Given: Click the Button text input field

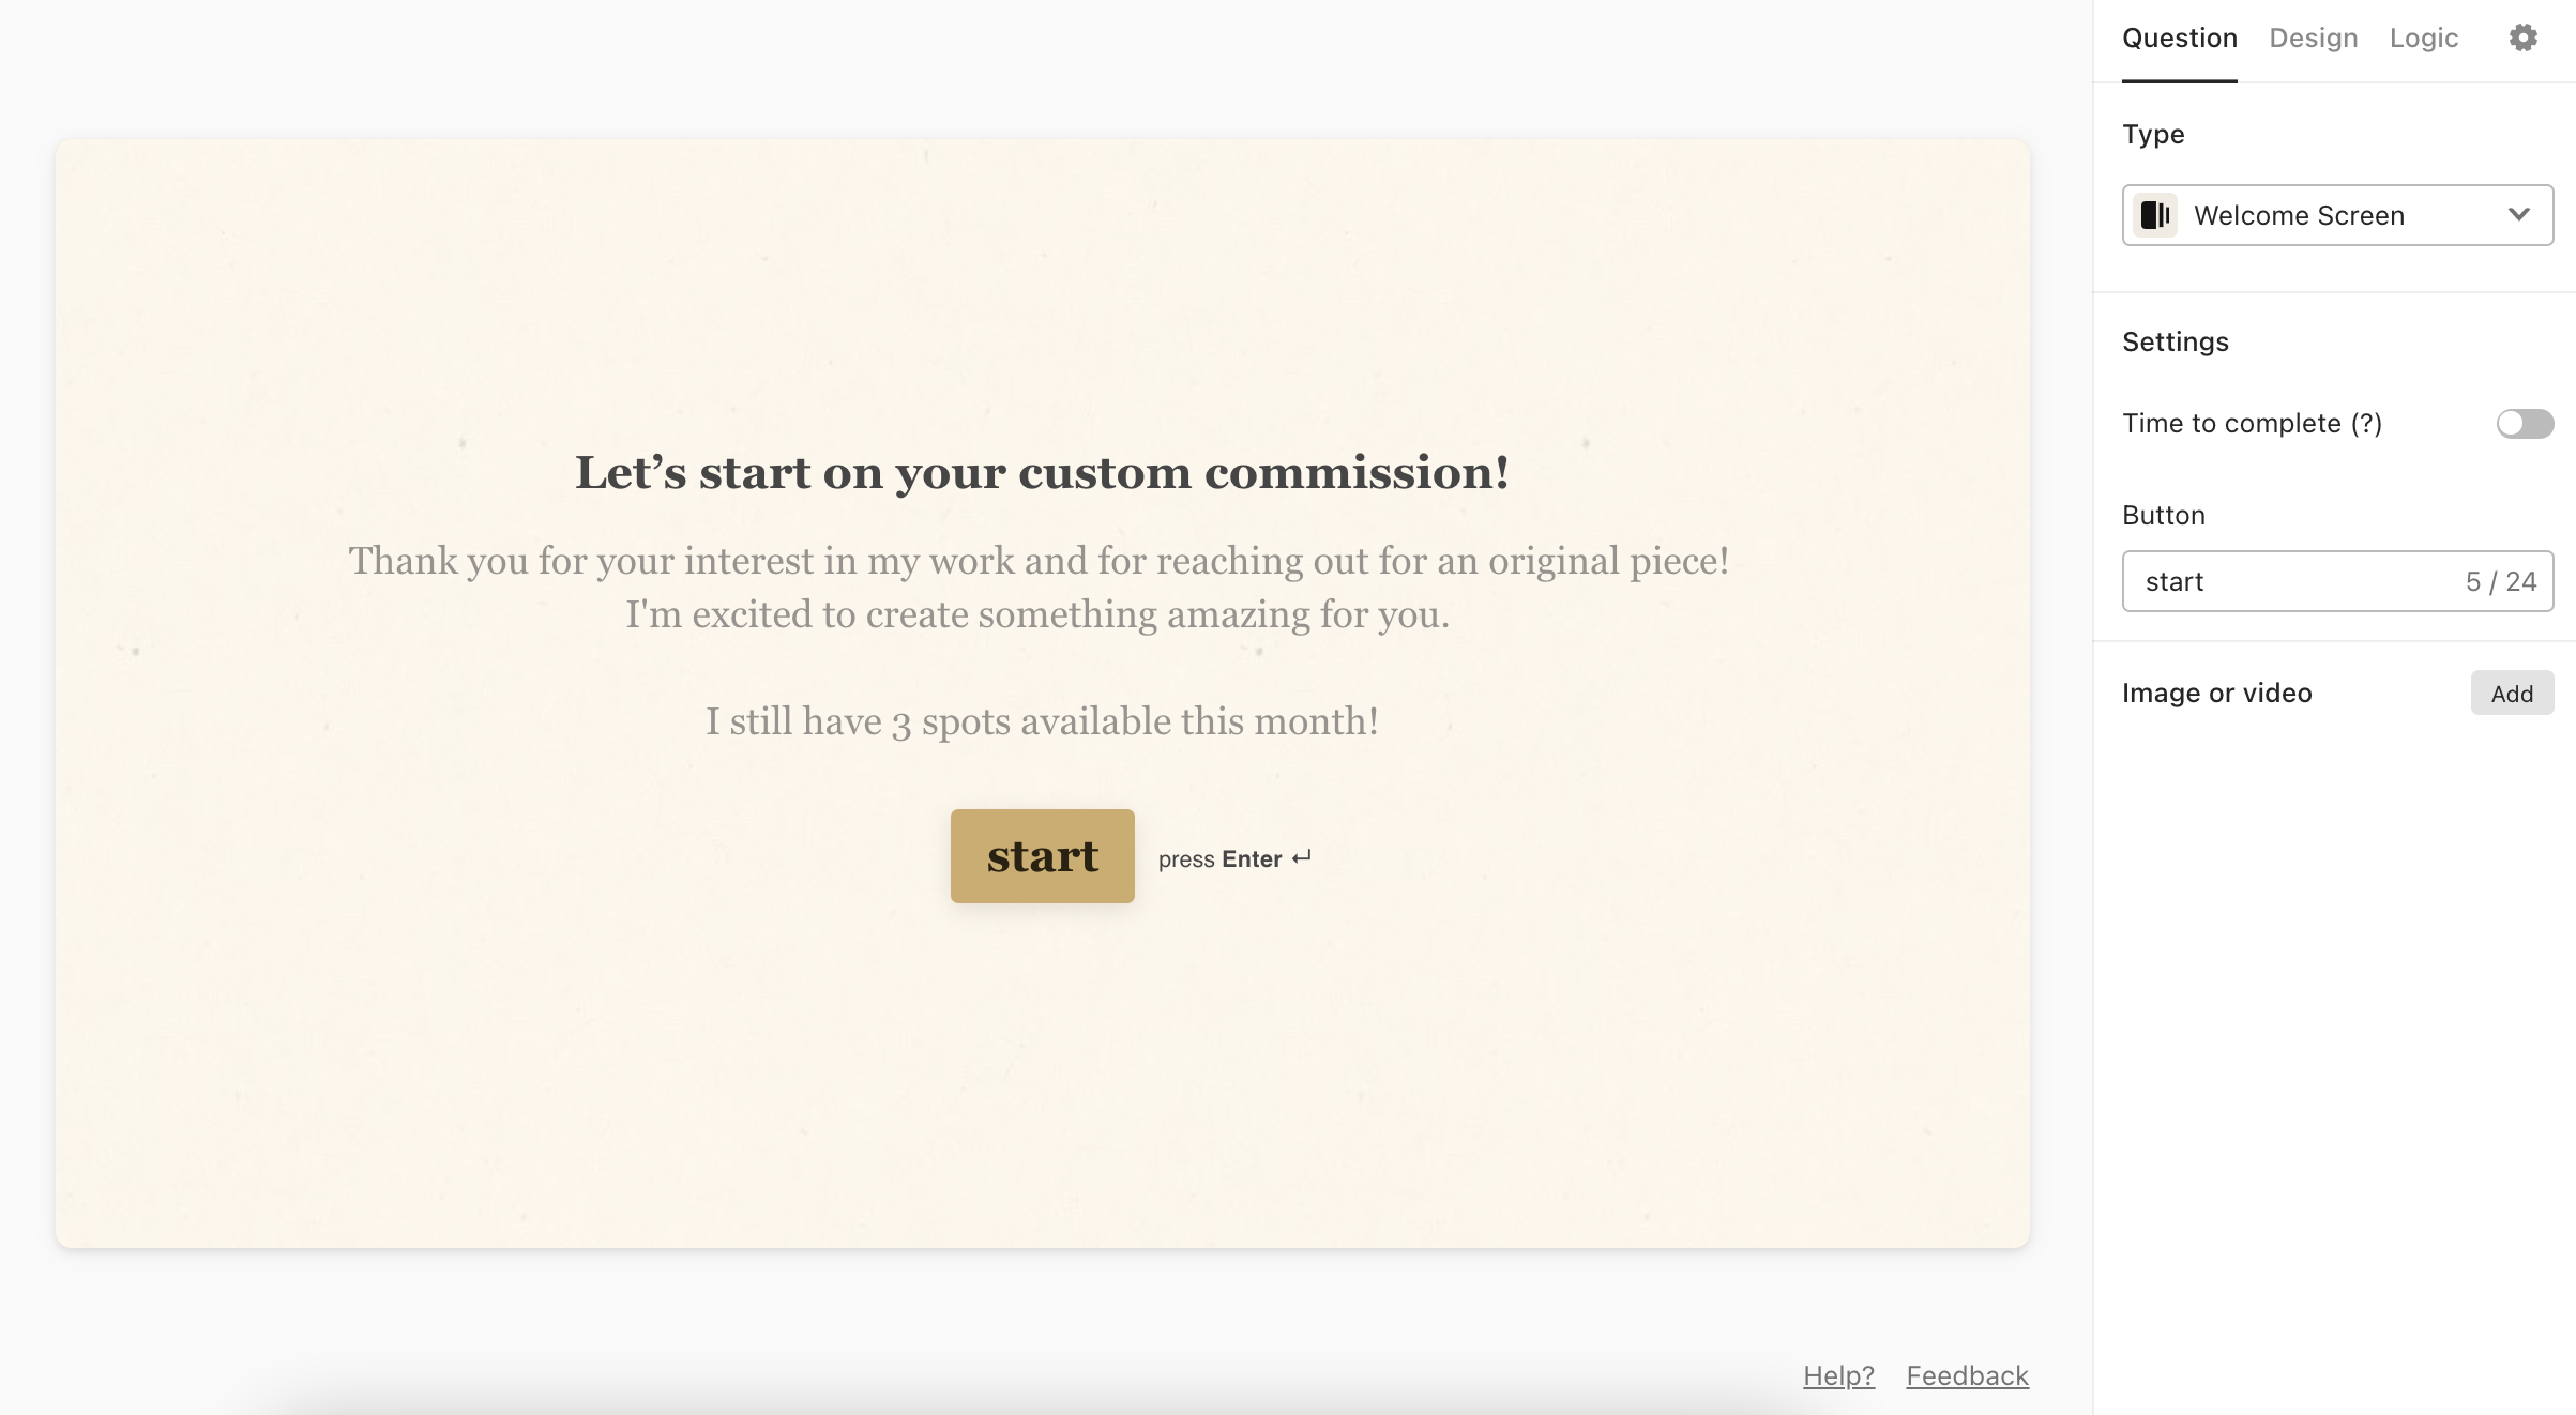Looking at the screenshot, I should pyautogui.click(x=2337, y=581).
